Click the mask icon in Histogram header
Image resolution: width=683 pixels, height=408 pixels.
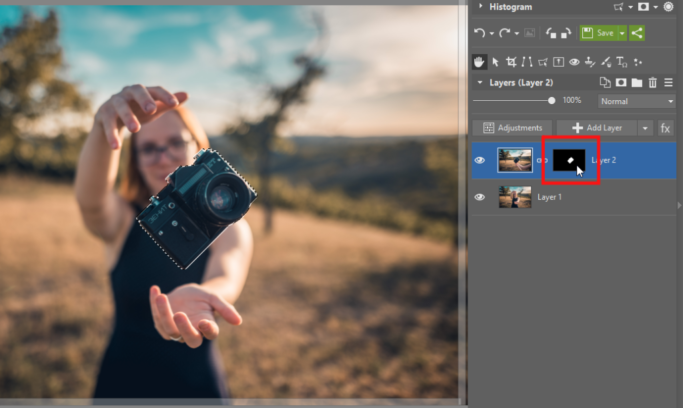643,7
